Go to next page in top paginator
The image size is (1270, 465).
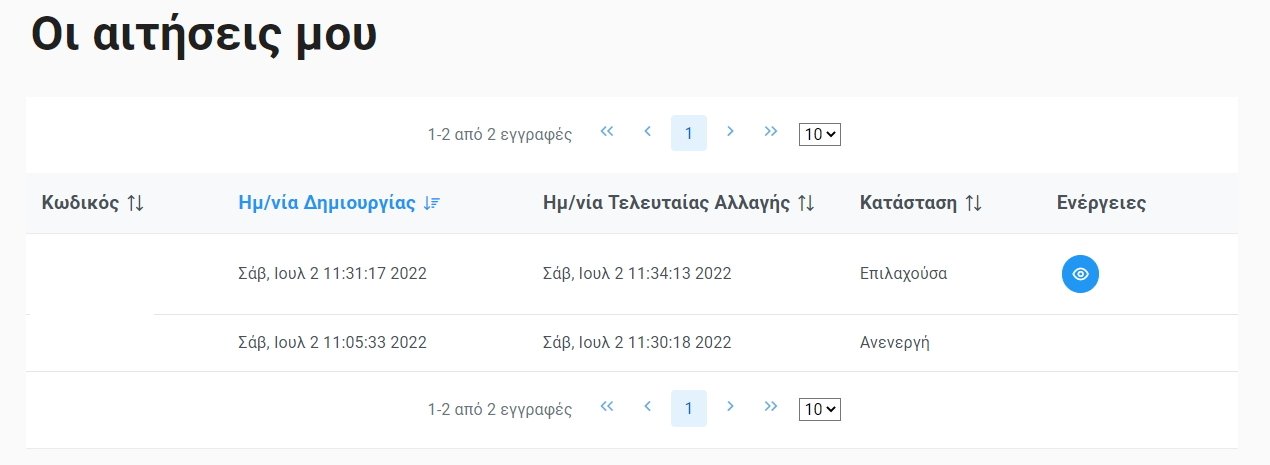pos(730,132)
